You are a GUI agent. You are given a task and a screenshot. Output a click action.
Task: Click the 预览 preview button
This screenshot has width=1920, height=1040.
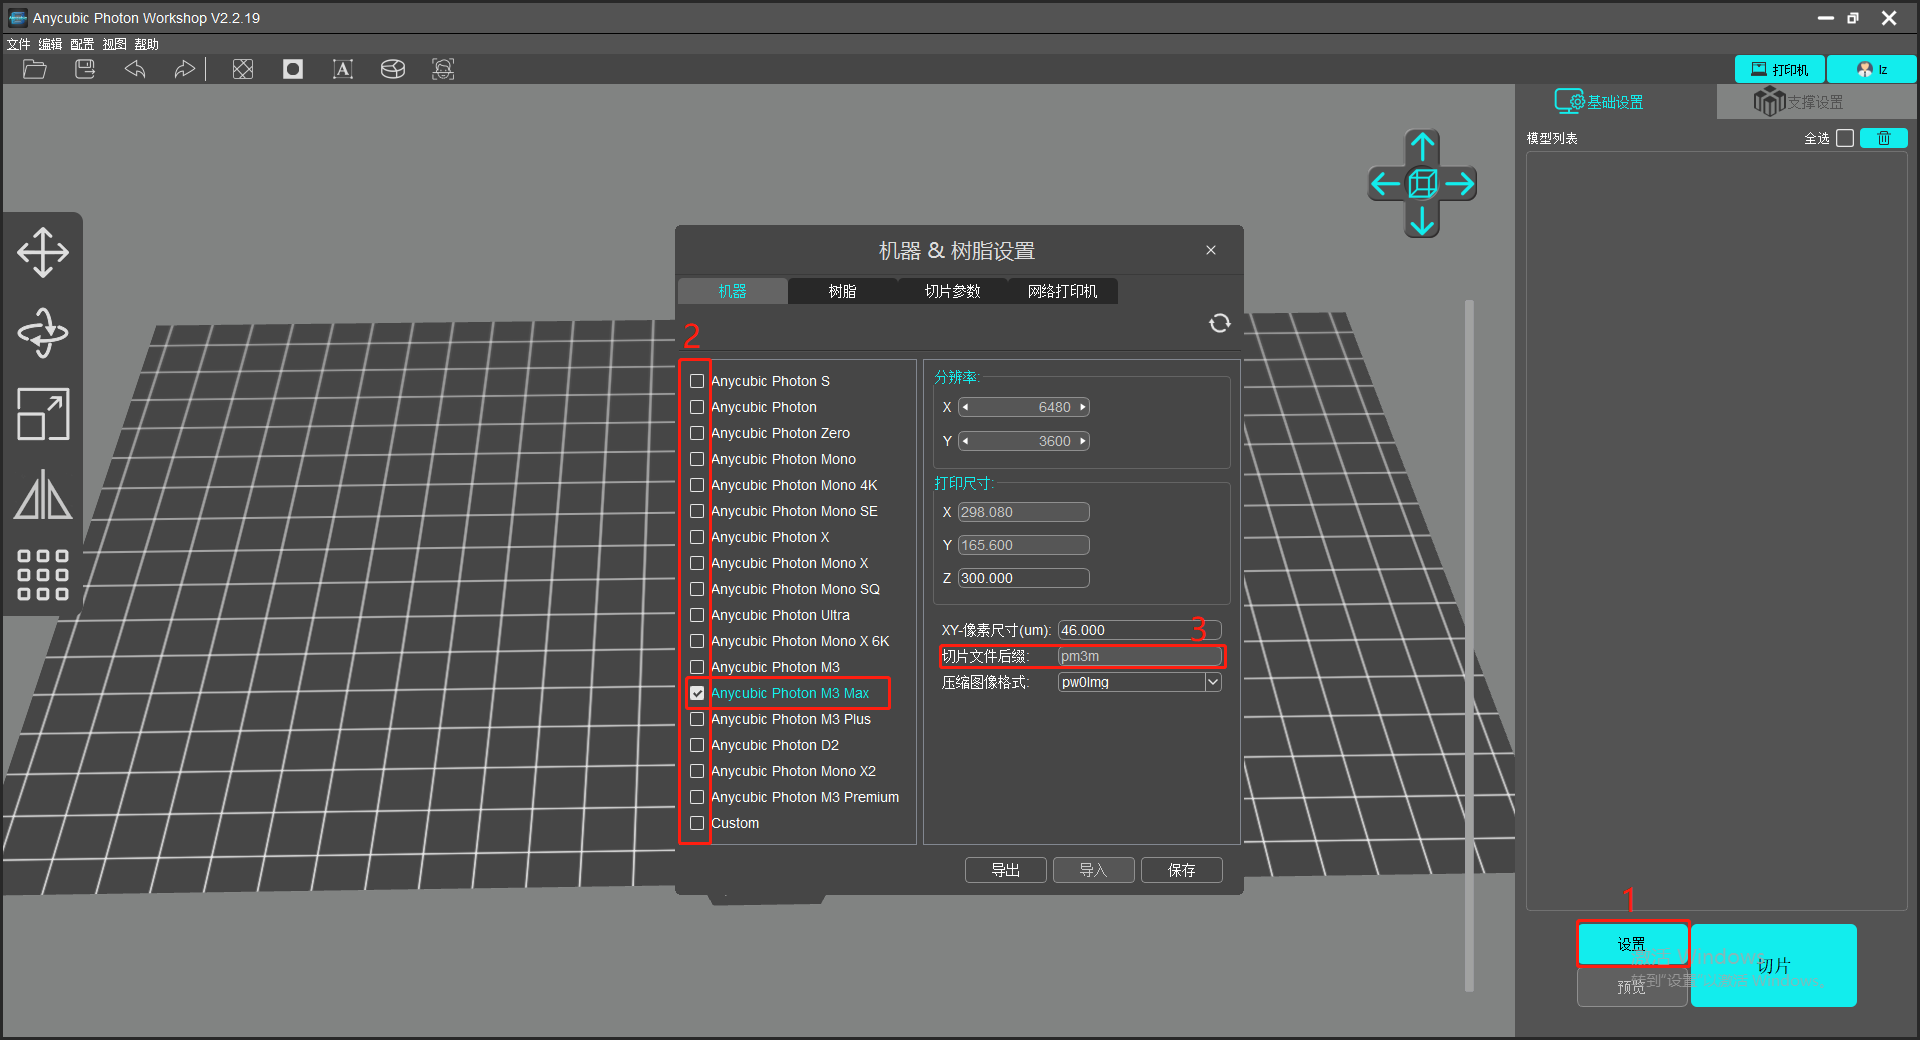pyautogui.click(x=1632, y=987)
